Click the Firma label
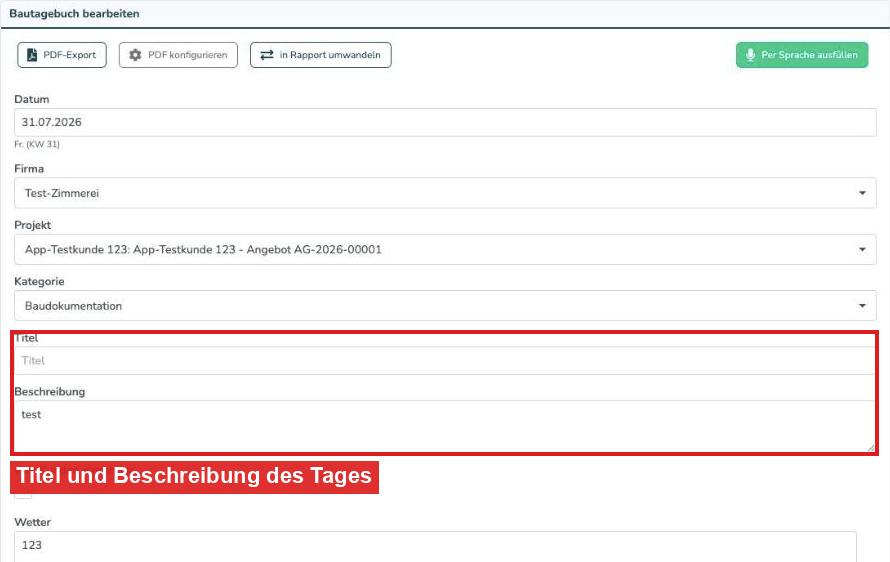Viewport: 890px width, 562px height. (x=29, y=169)
